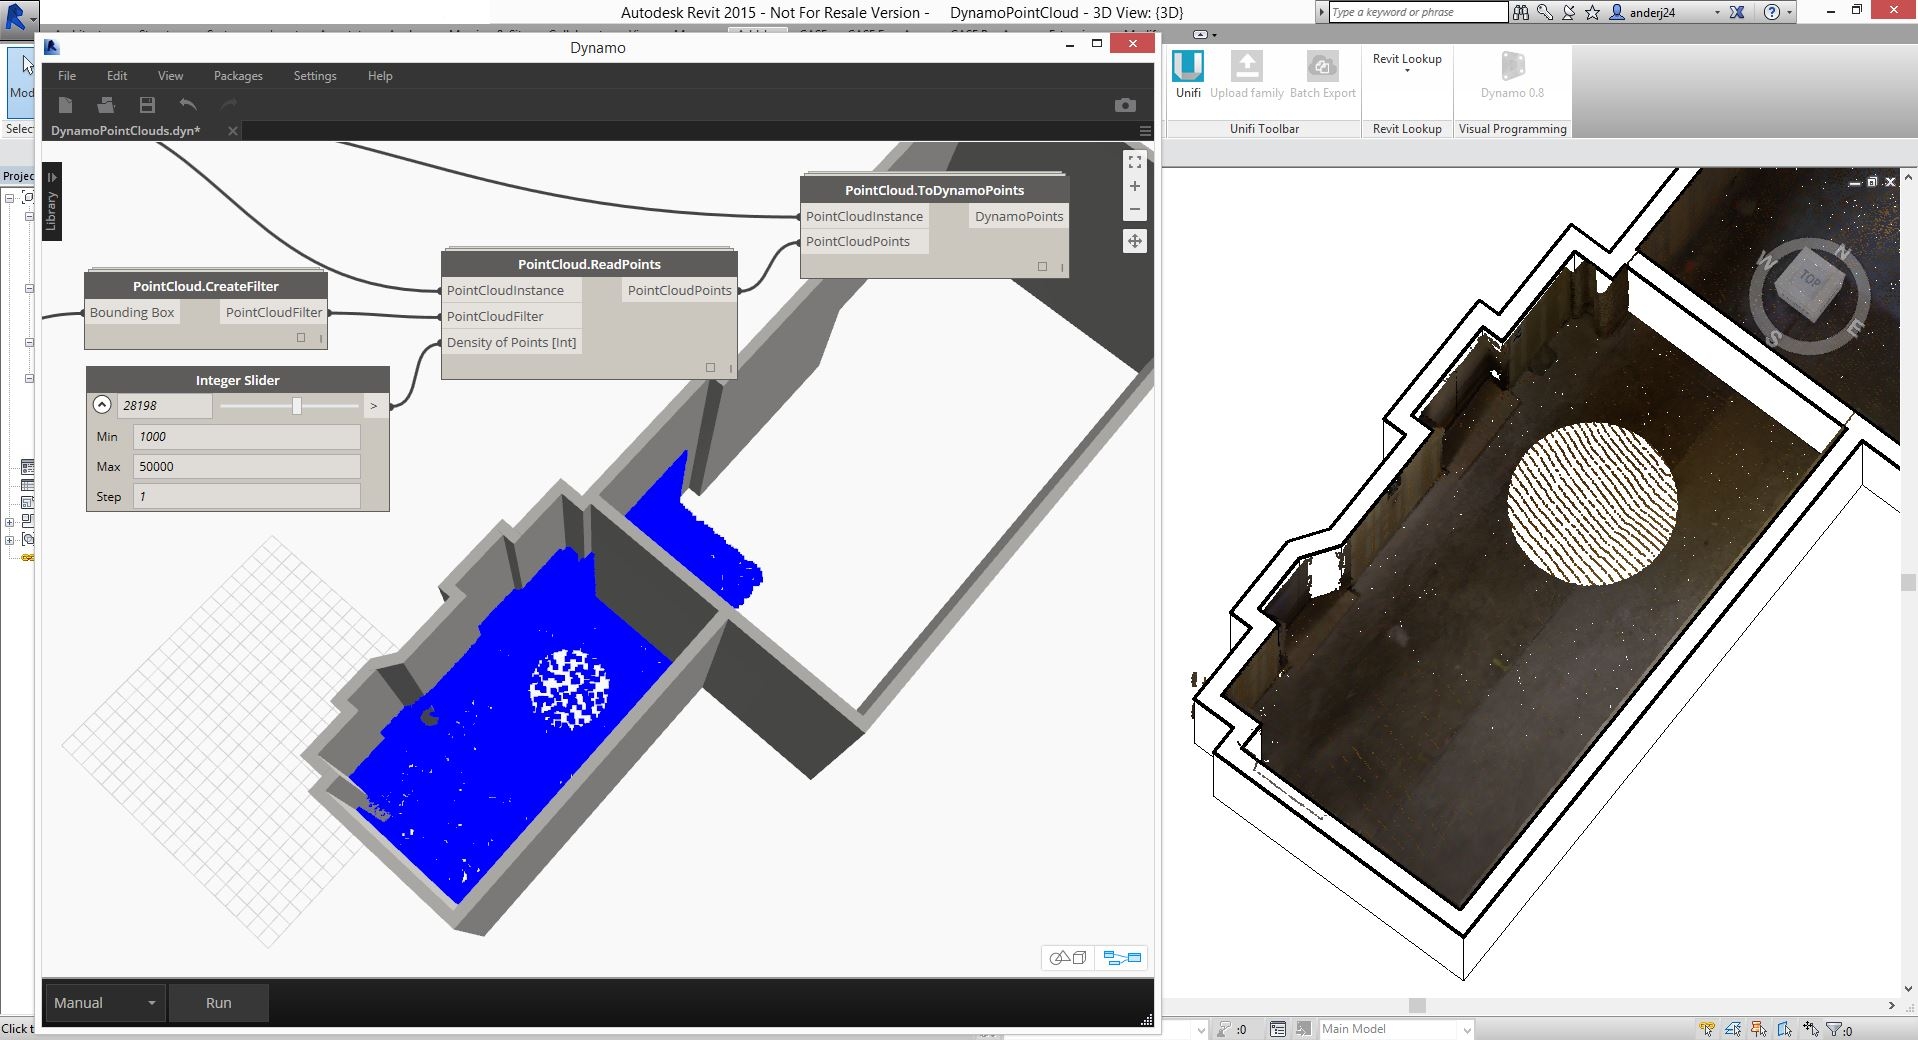Click the Drag Elements on Selection status icon
This screenshot has height=1040, width=1918.
(x=1811, y=1029)
